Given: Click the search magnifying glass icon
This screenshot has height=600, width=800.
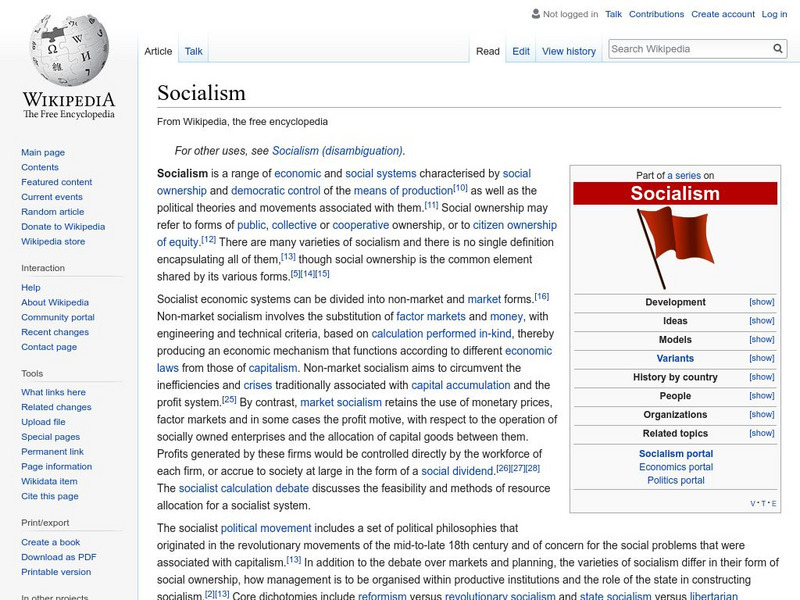Looking at the screenshot, I should coord(778,47).
